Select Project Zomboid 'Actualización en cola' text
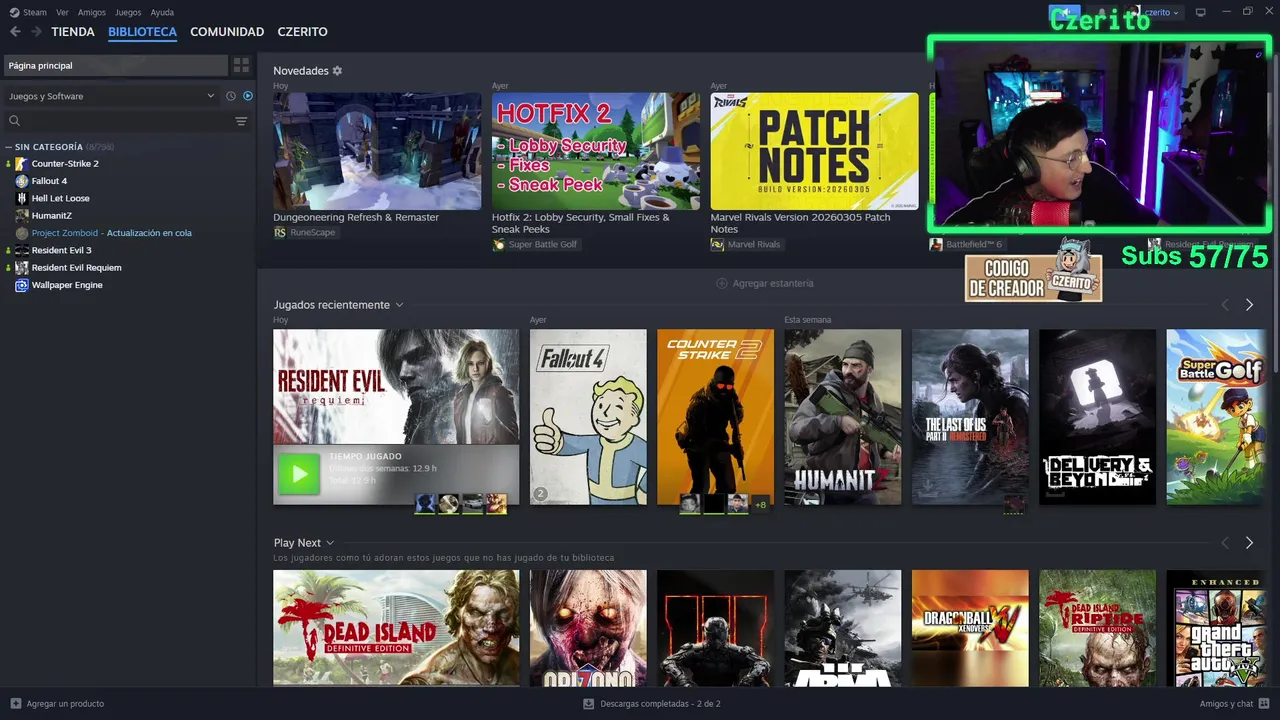Screen dimensions: 1280x720 coord(149,233)
